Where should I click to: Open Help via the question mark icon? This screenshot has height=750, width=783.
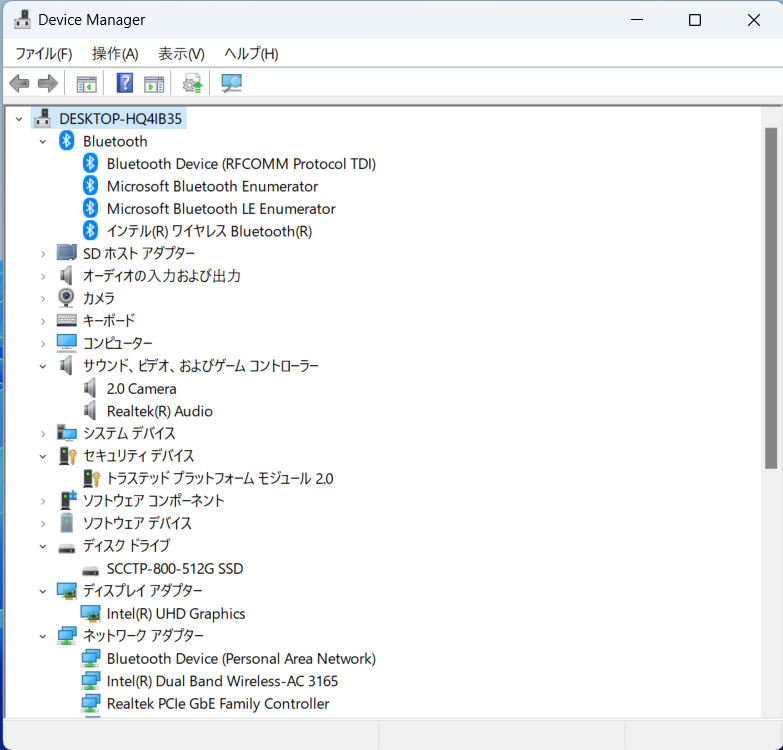click(x=124, y=83)
